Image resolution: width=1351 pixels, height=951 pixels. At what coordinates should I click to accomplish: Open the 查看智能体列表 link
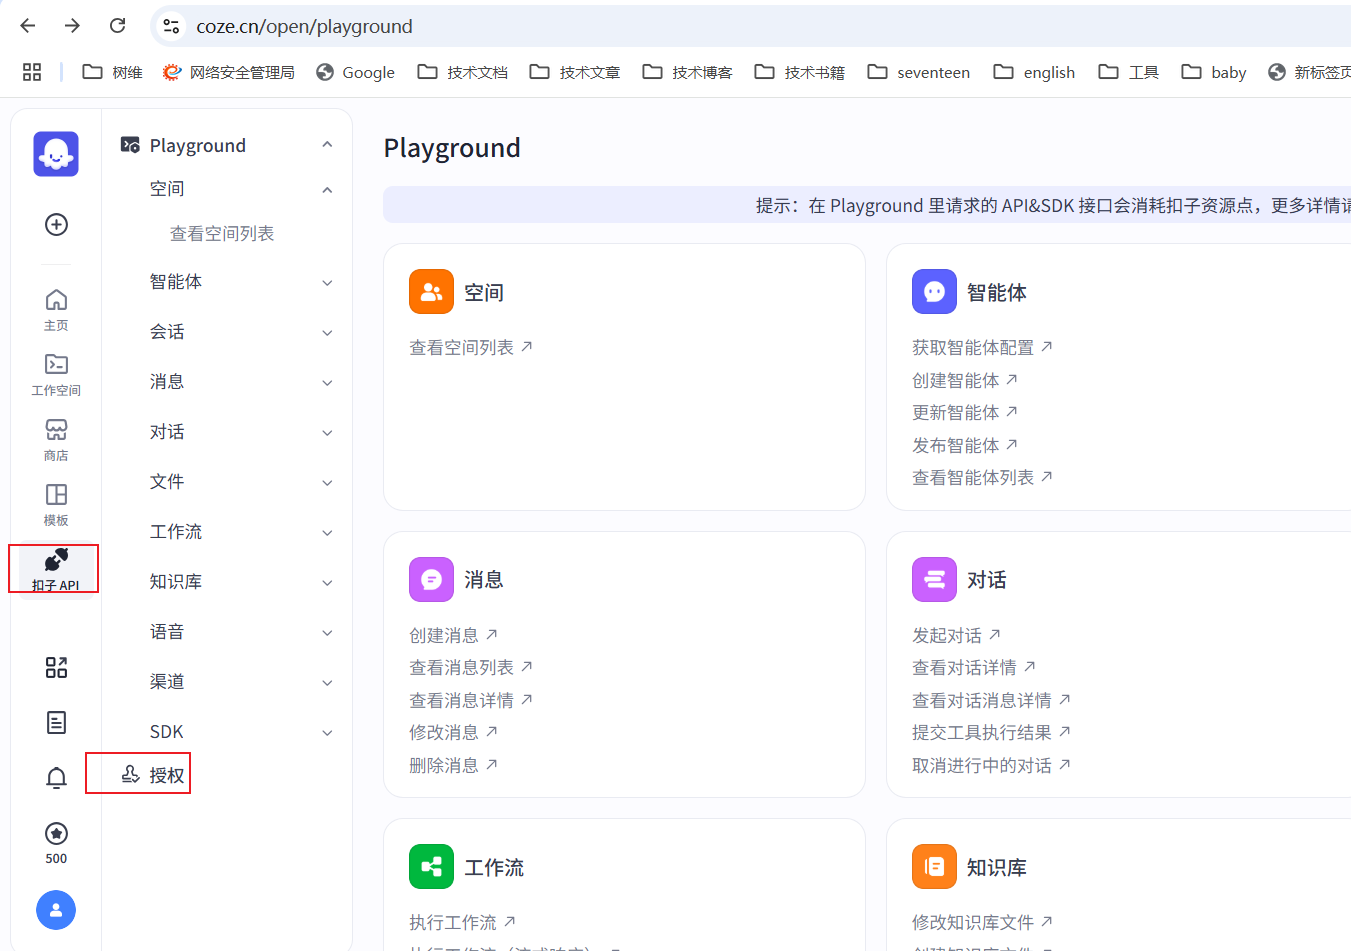pyautogui.click(x=982, y=477)
